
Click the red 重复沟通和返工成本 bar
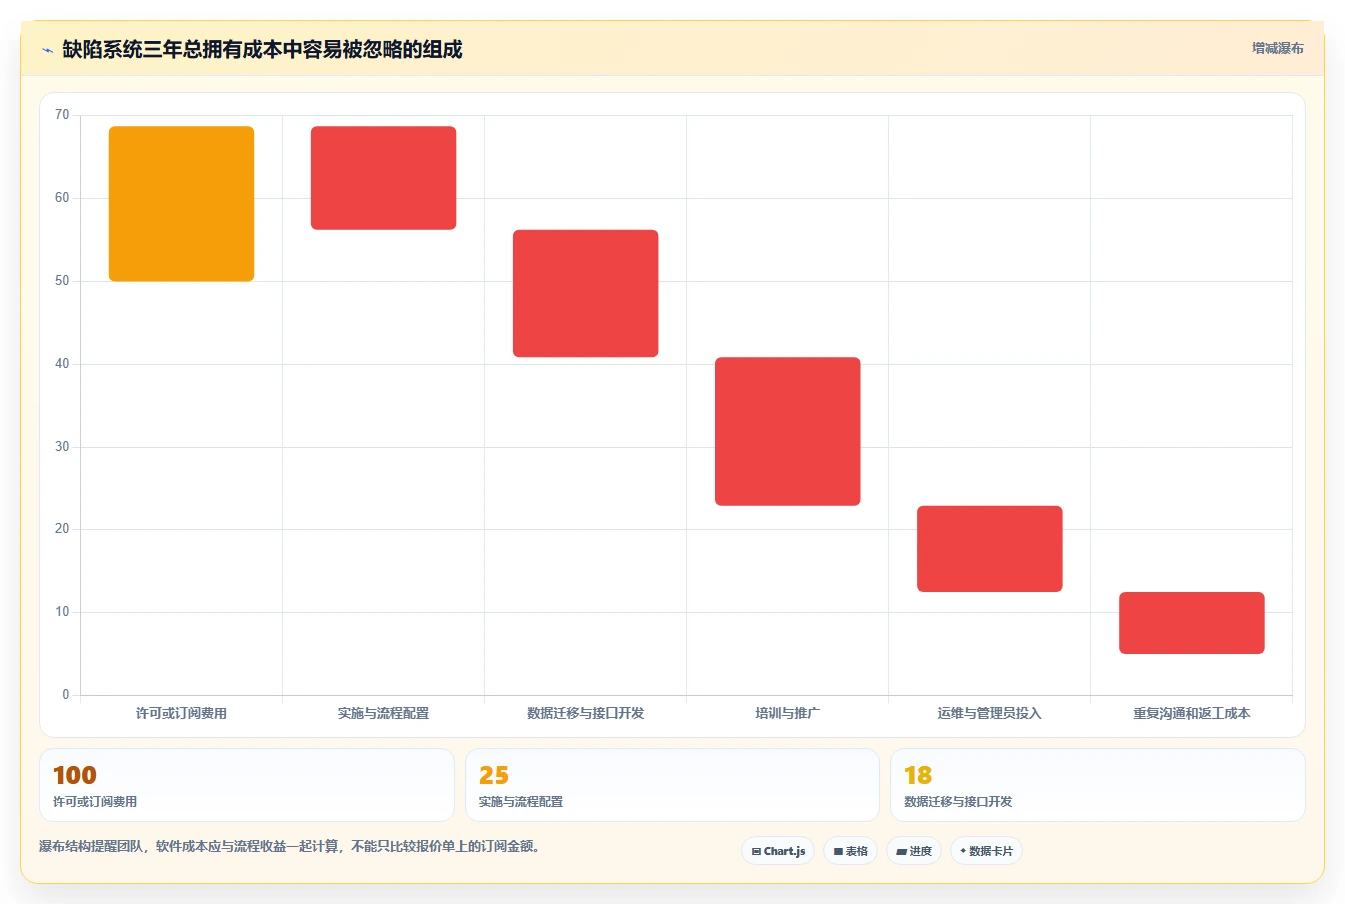[1191, 623]
